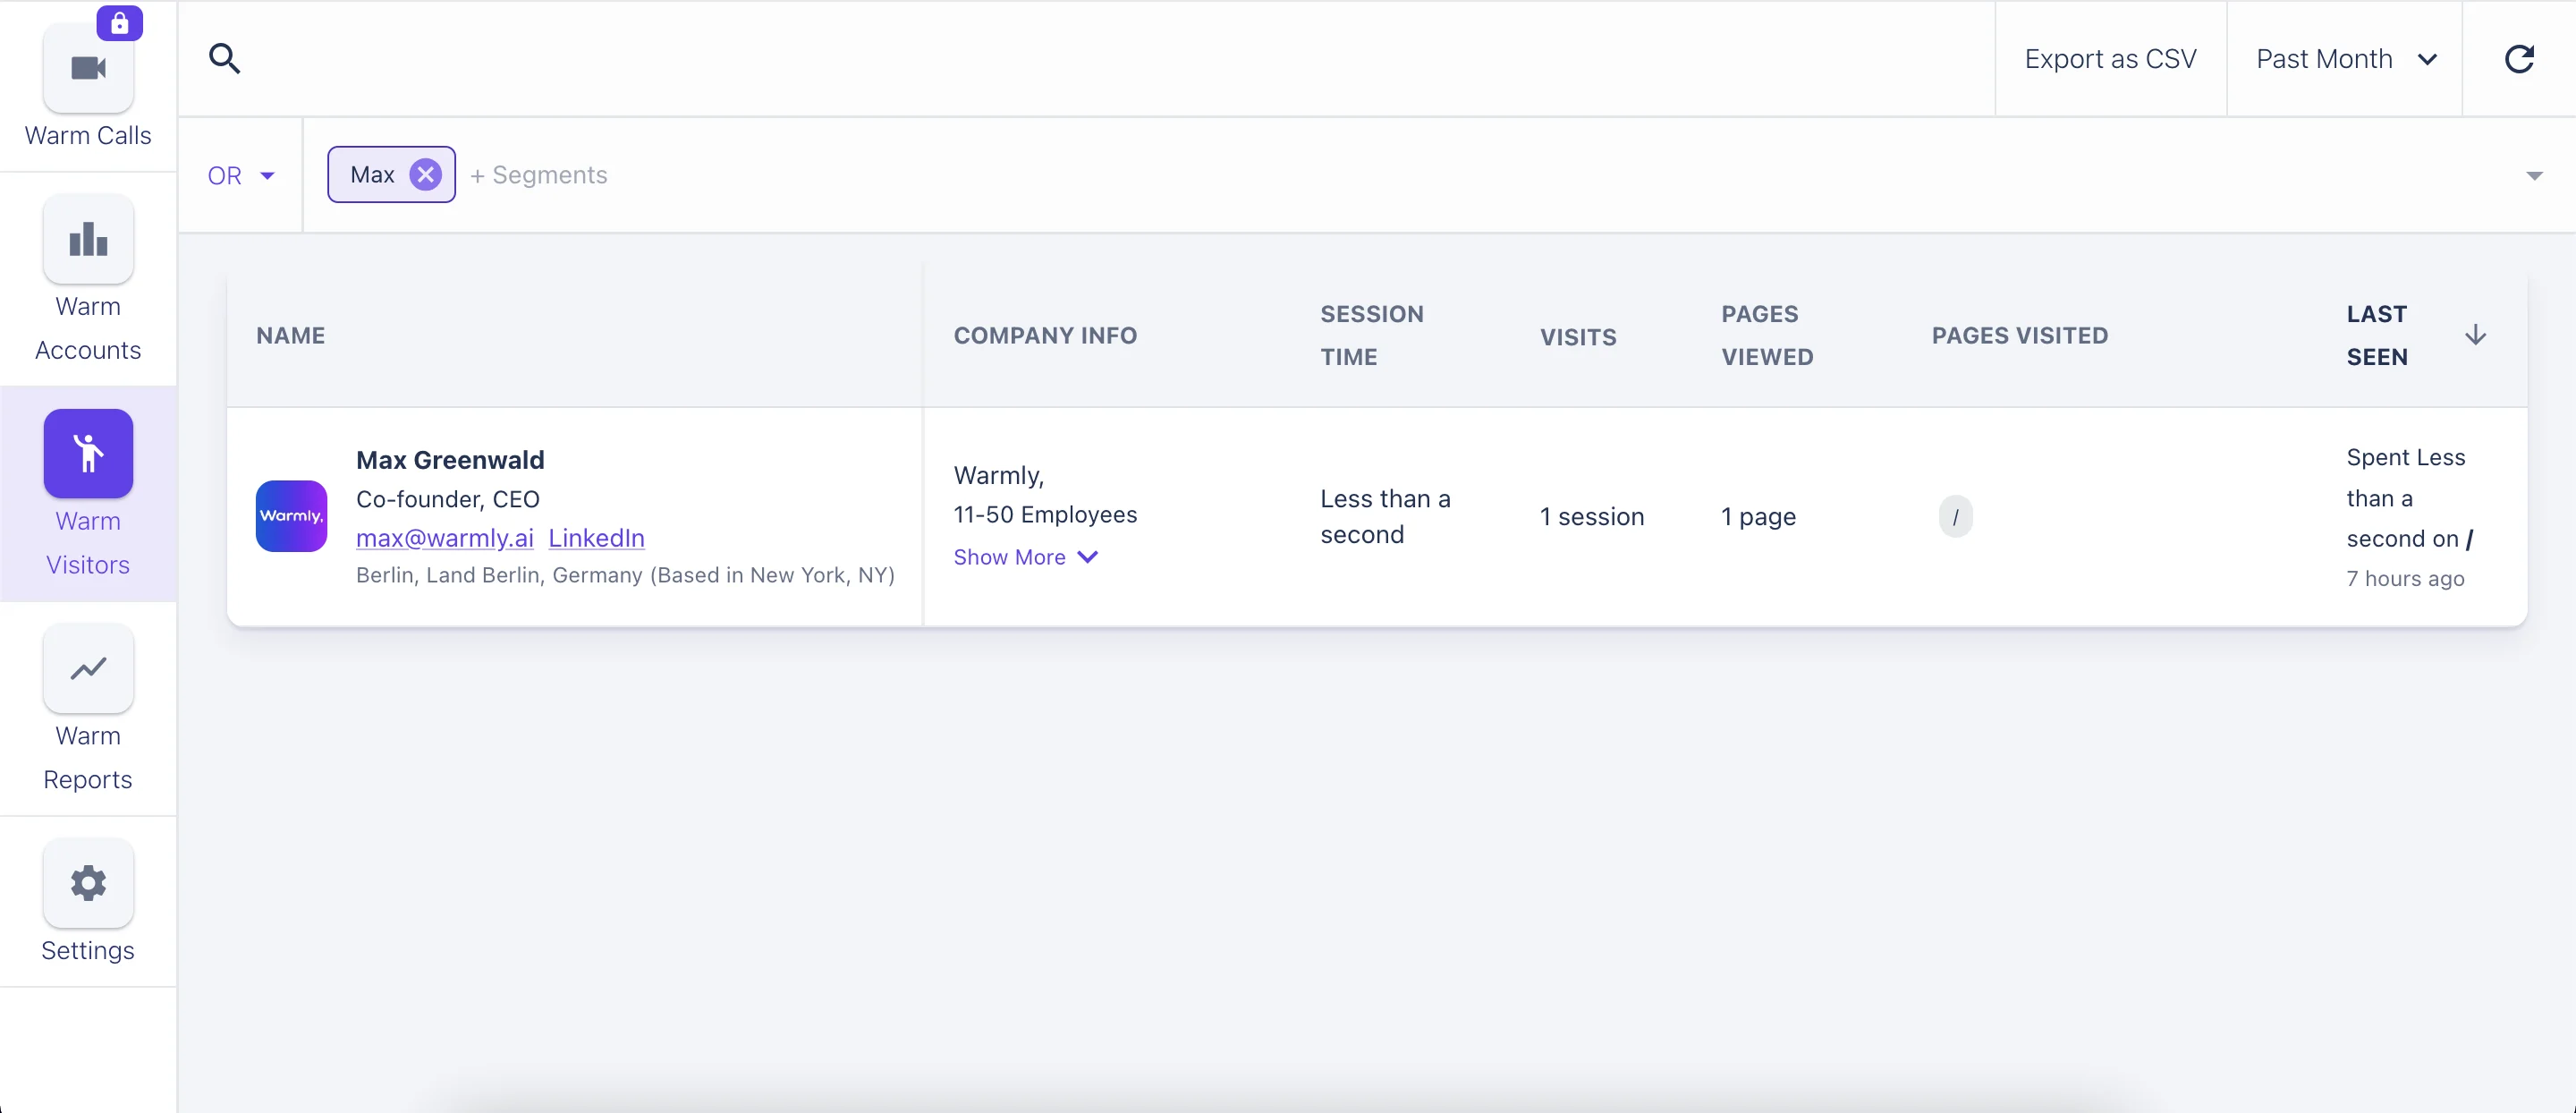Go to Warm Visitors menu label

coord(88,543)
